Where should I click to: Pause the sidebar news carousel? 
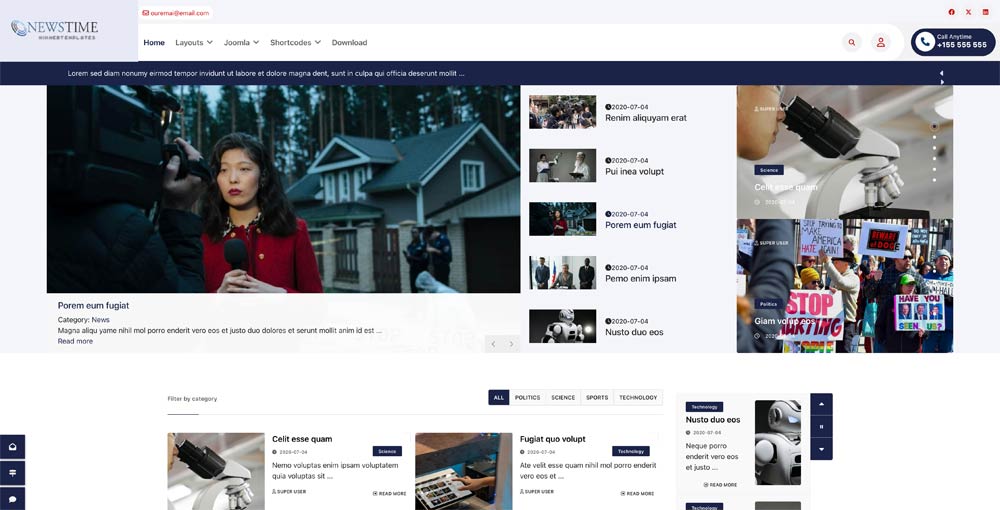(821, 426)
